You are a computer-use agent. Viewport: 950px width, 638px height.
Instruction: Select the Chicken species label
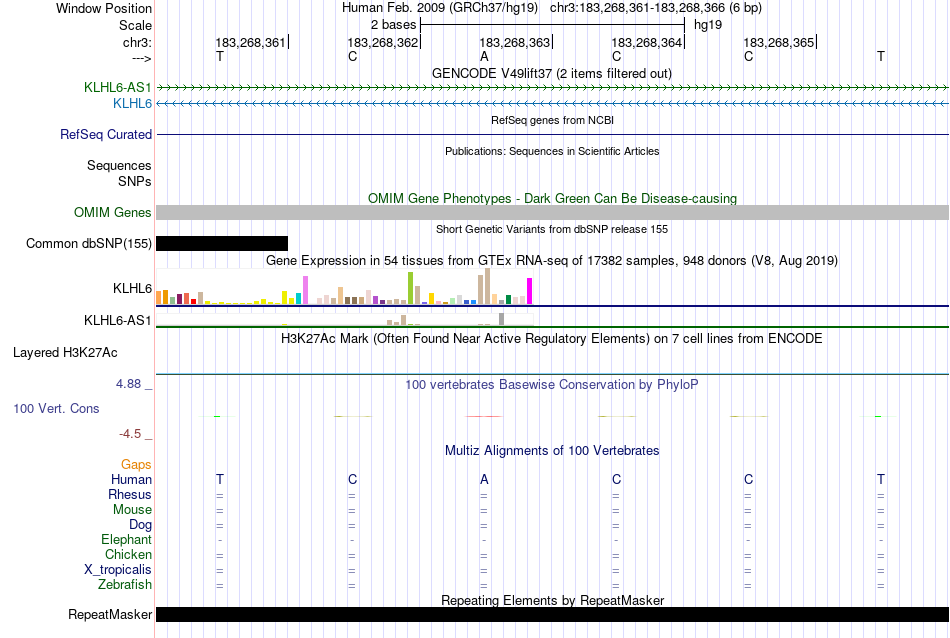click(128, 554)
